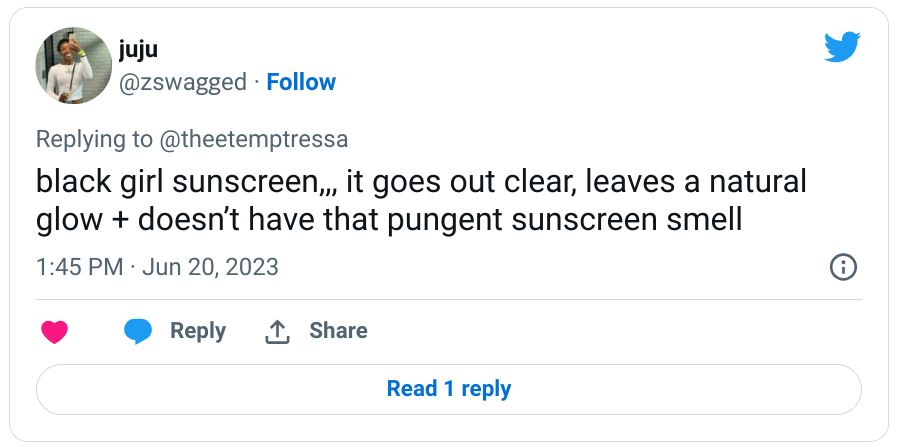Open the tweet timestamp 1:45 PM

(79, 267)
